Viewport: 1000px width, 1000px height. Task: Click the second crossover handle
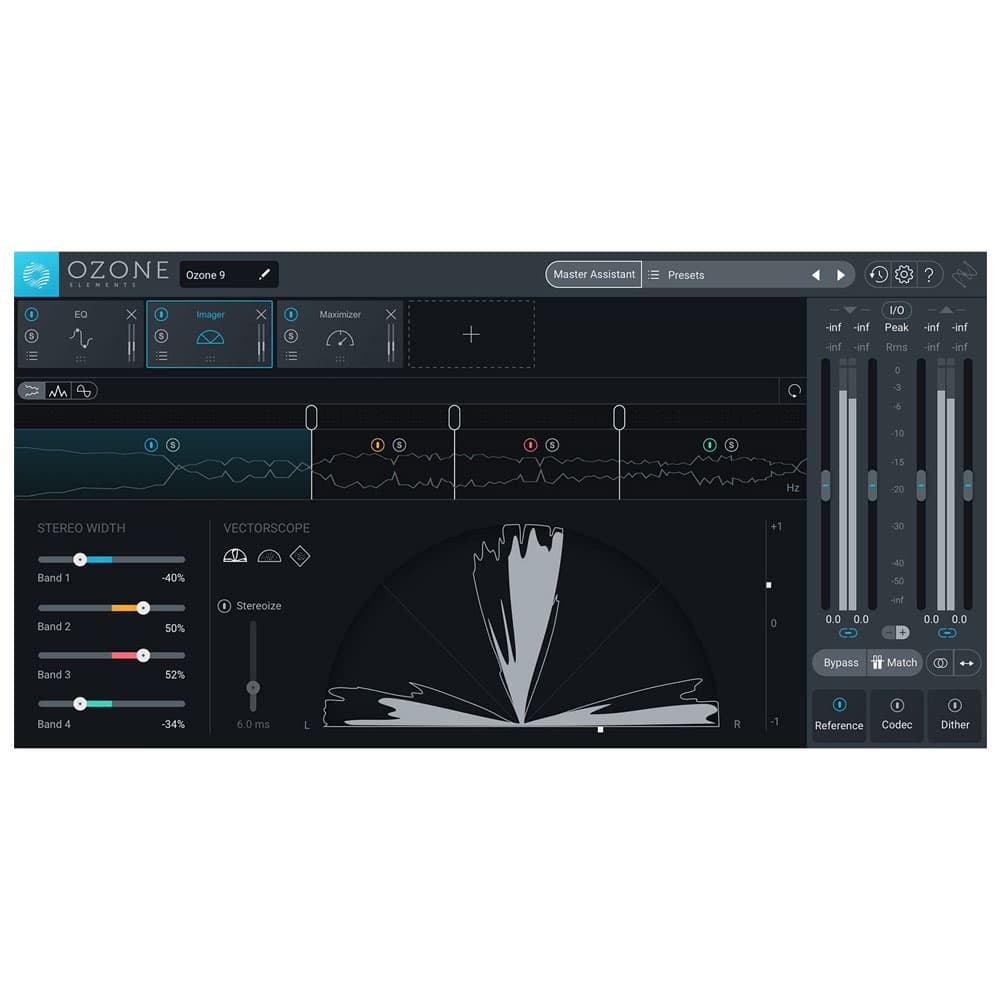[454, 417]
